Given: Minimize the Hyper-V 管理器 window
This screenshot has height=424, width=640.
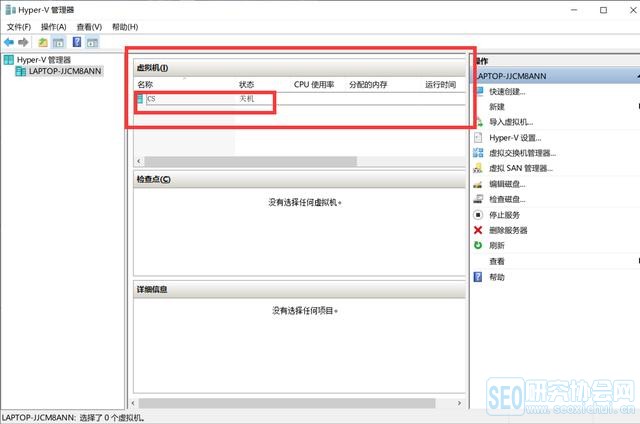Looking at the screenshot, I should point(574,10).
